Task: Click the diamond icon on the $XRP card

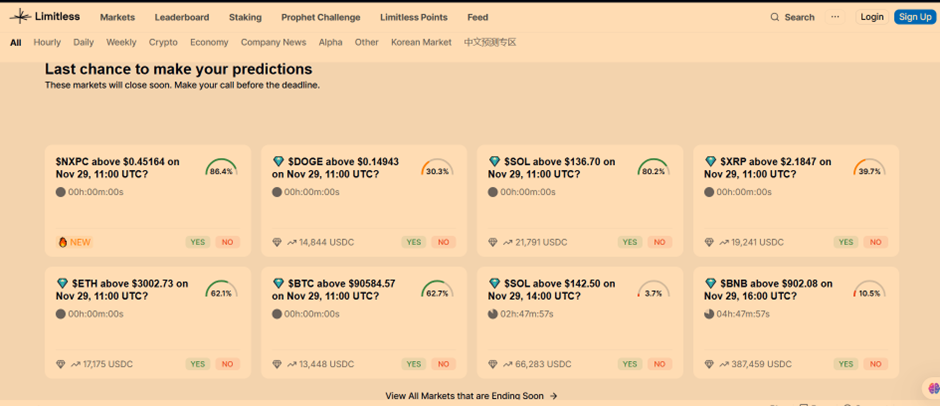Action: (710, 162)
